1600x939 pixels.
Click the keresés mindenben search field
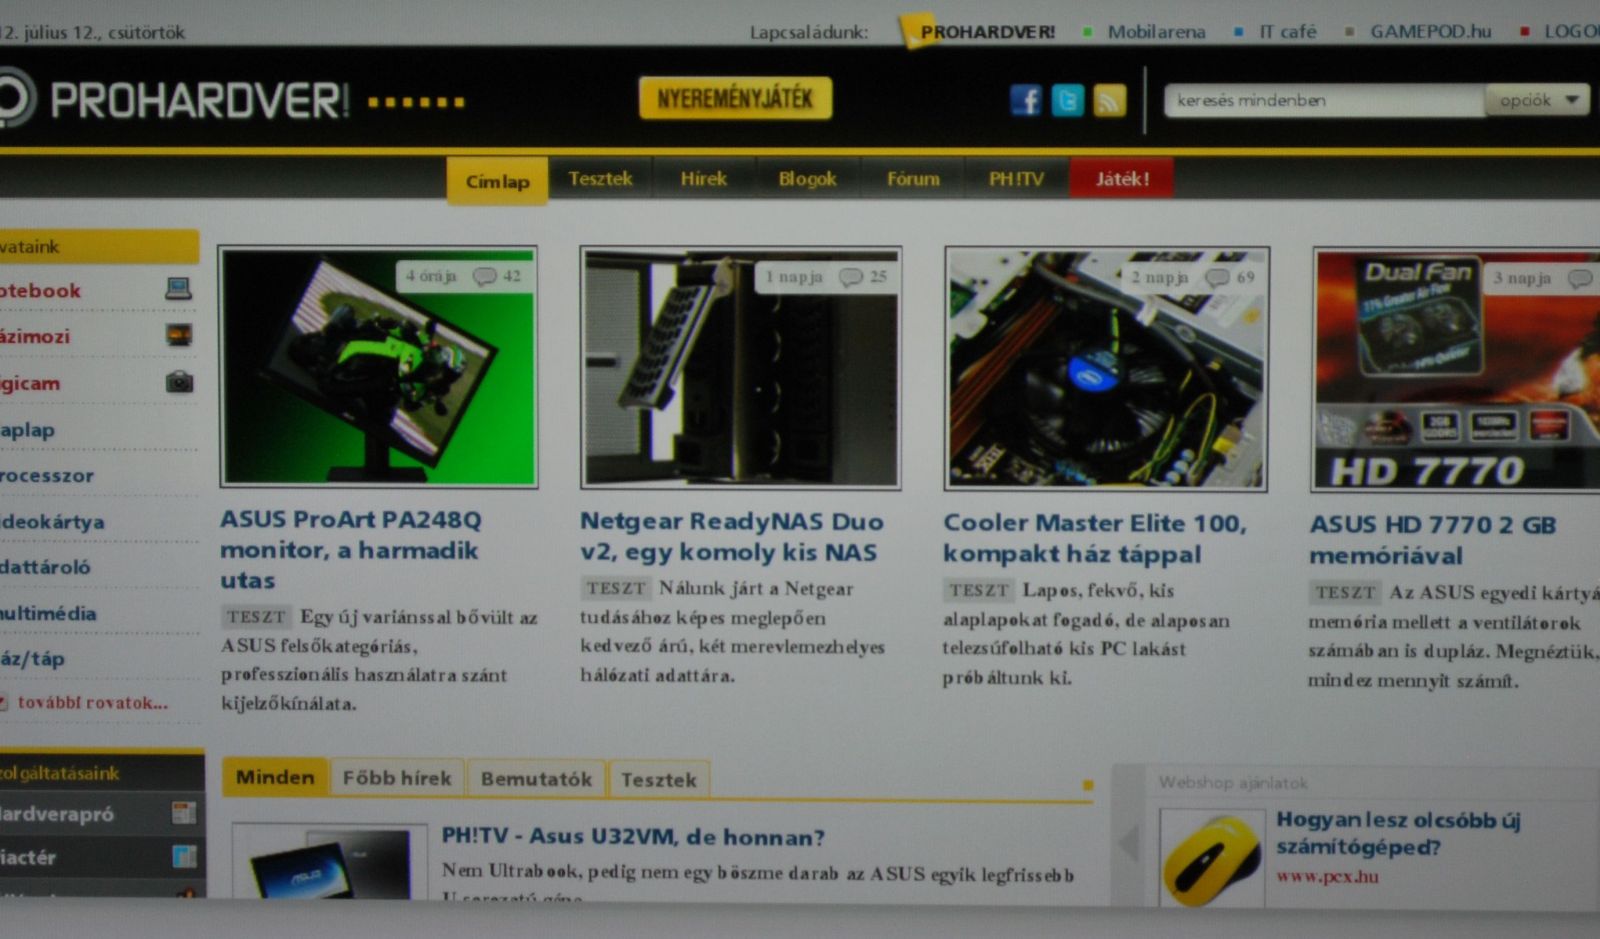1324,100
